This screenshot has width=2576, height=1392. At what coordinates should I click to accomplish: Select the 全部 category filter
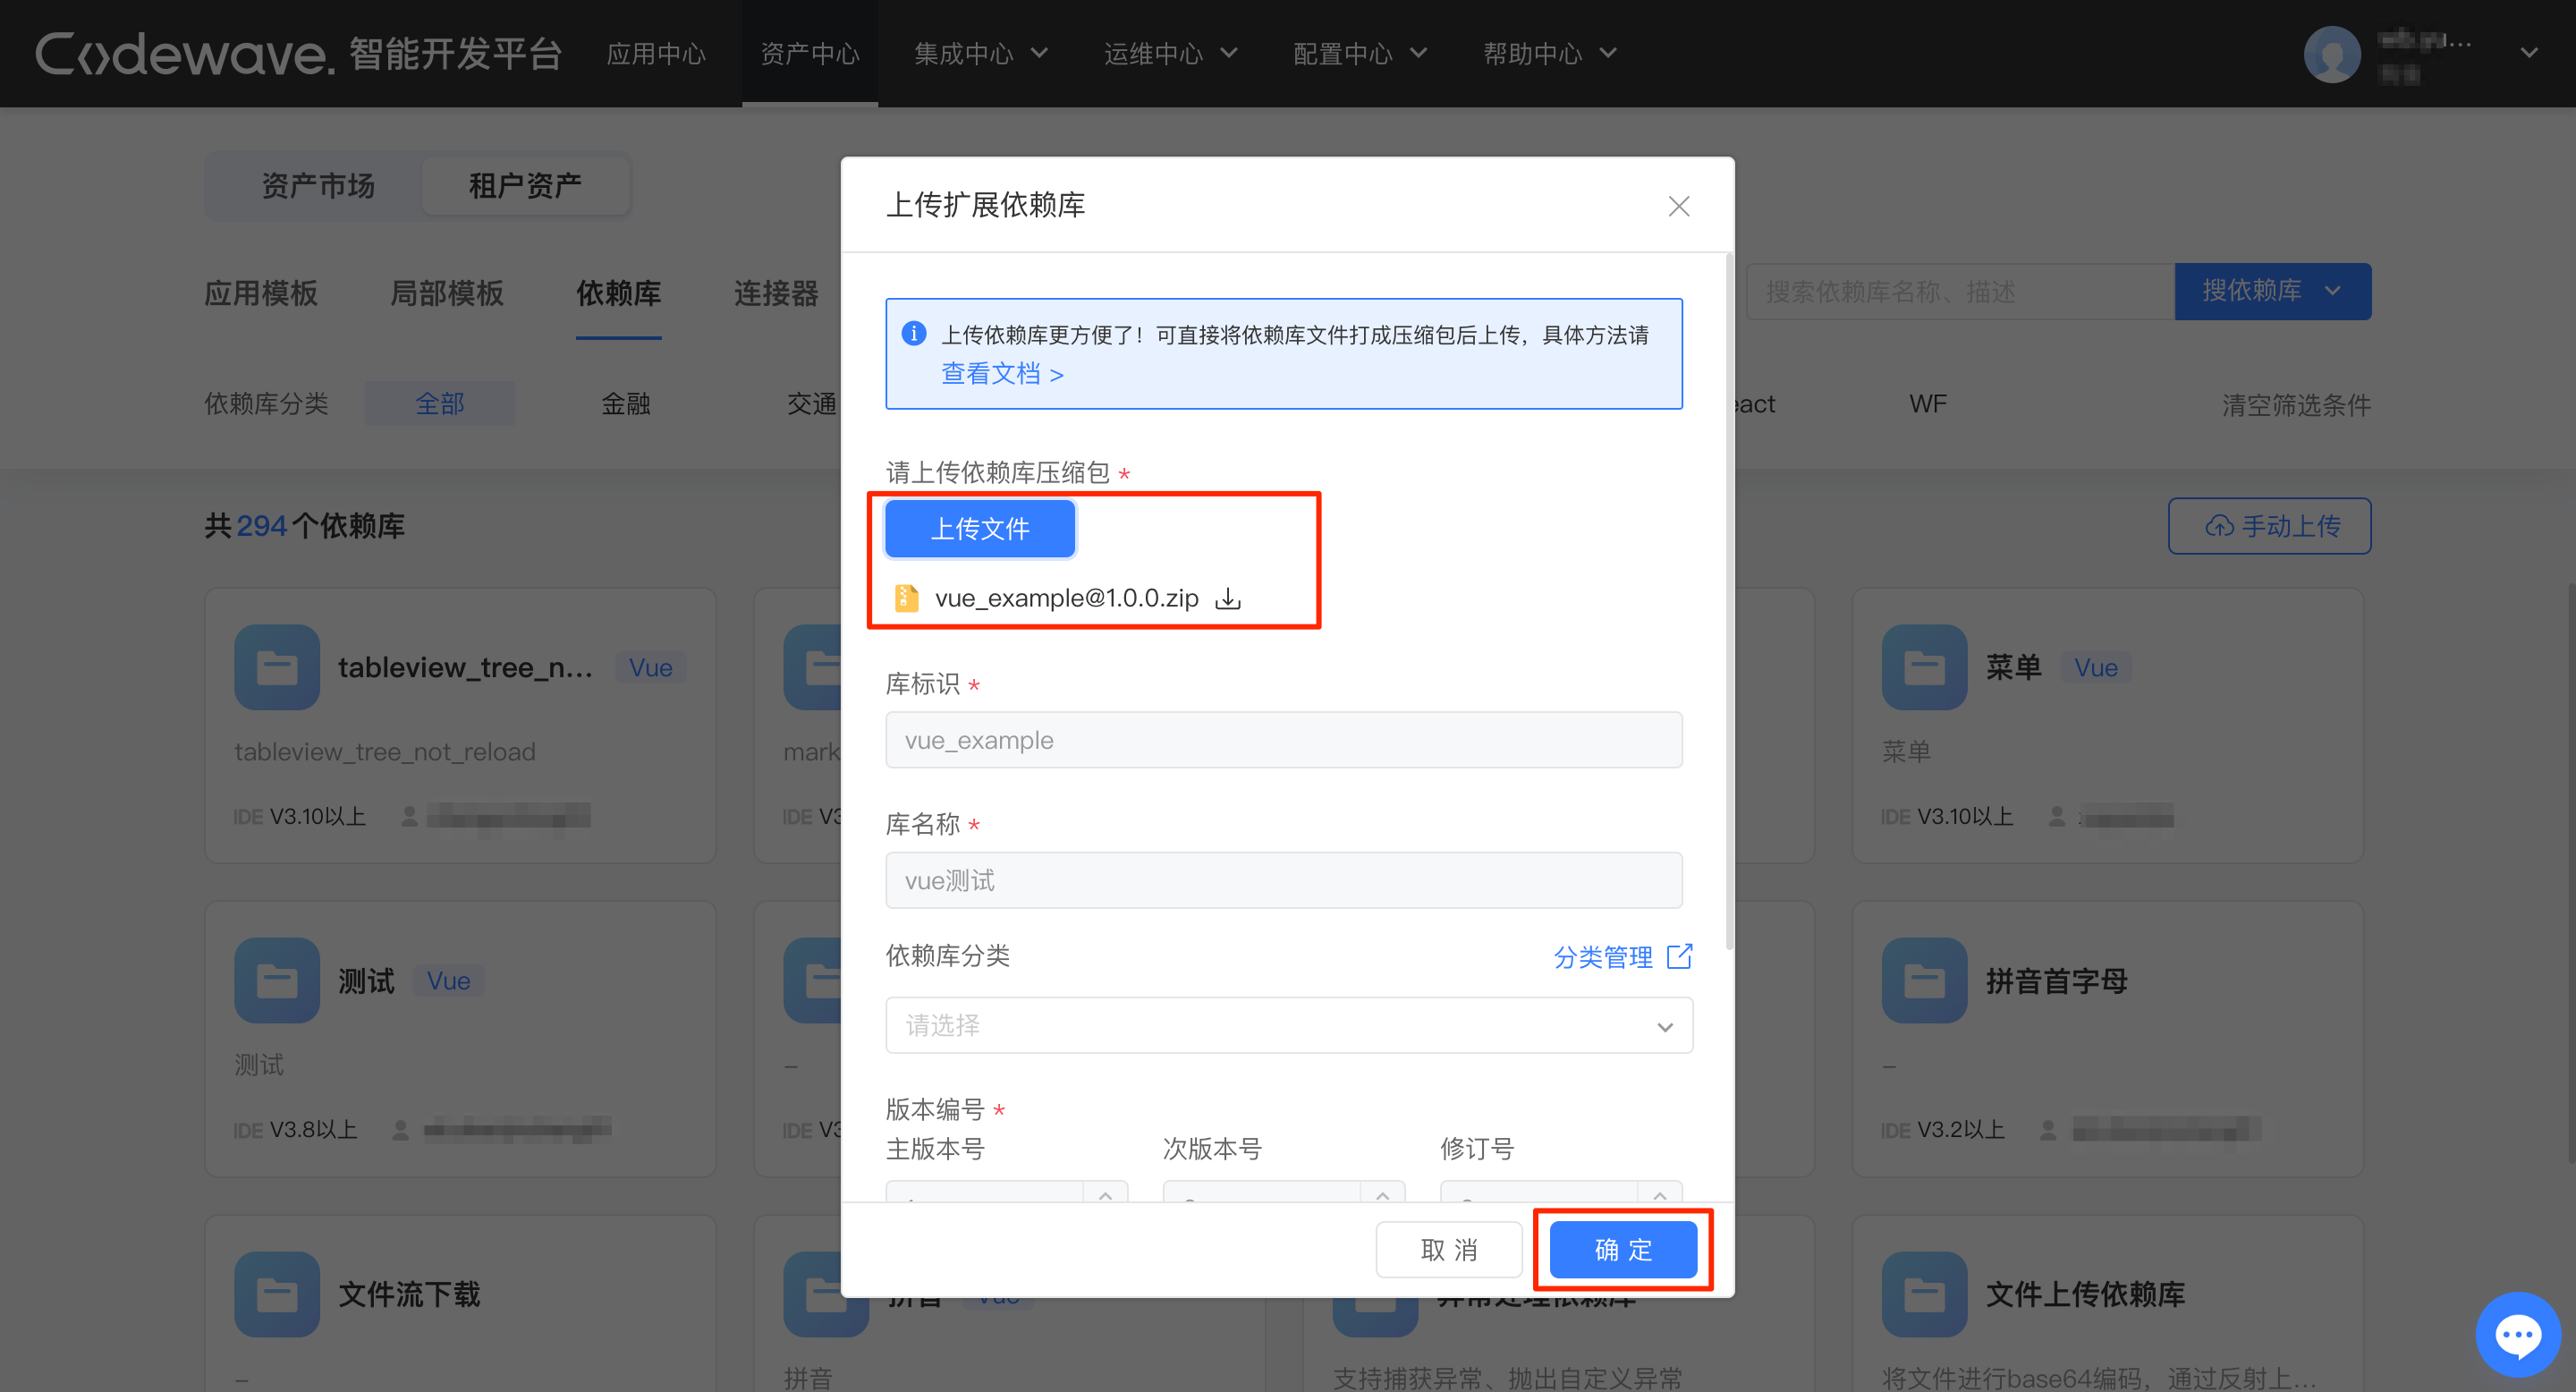(440, 403)
